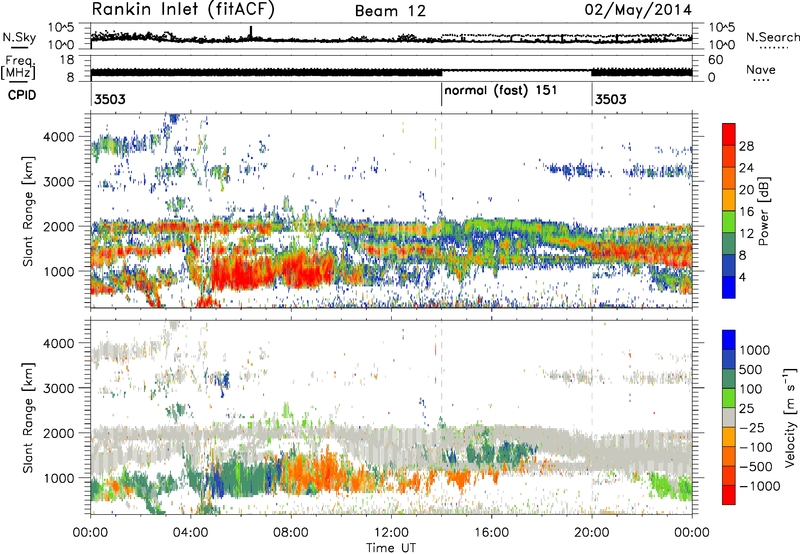Click the '28' power scale value
Screen dimensions: 800x554
point(746,146)
